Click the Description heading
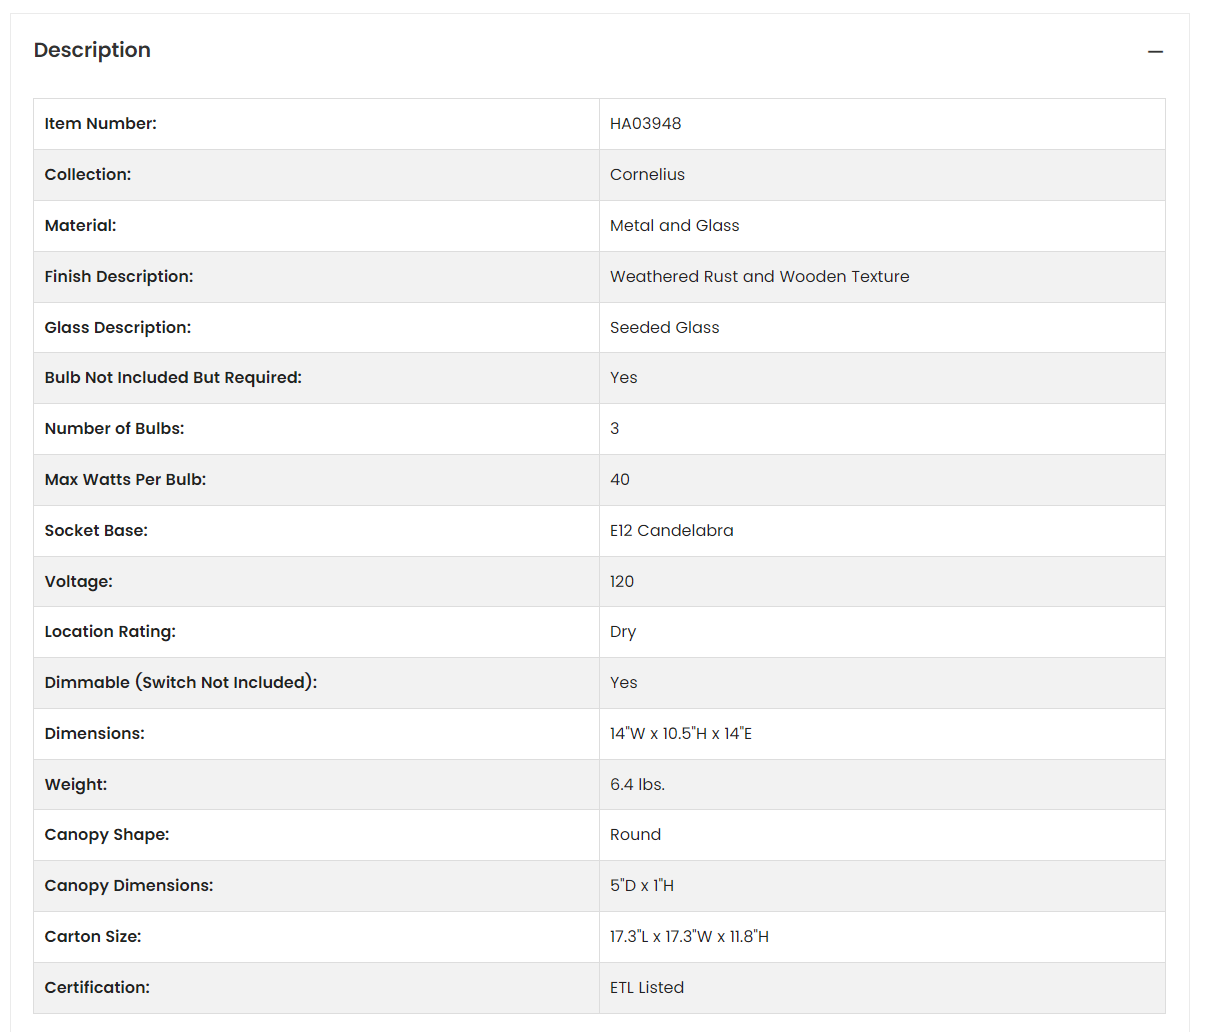Screen dimensions: 1206x1032 [x=92, y=50]
